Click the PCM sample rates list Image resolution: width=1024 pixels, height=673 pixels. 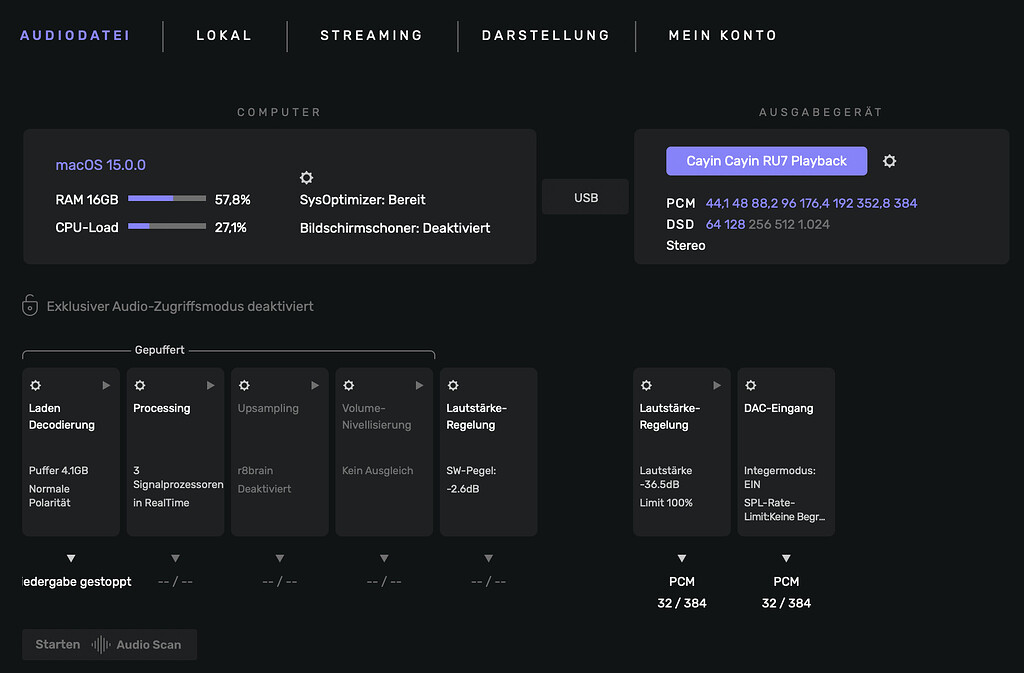(811, 203)
